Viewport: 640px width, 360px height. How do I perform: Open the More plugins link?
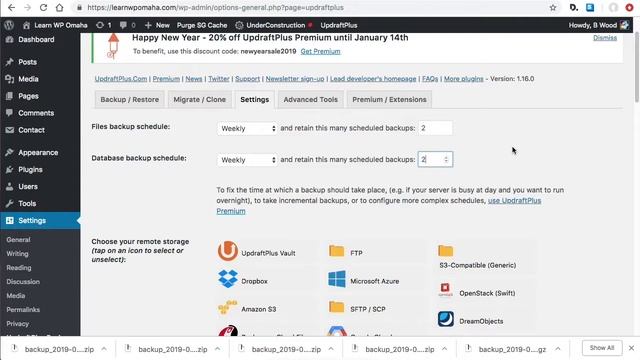[x=464, y=79]
